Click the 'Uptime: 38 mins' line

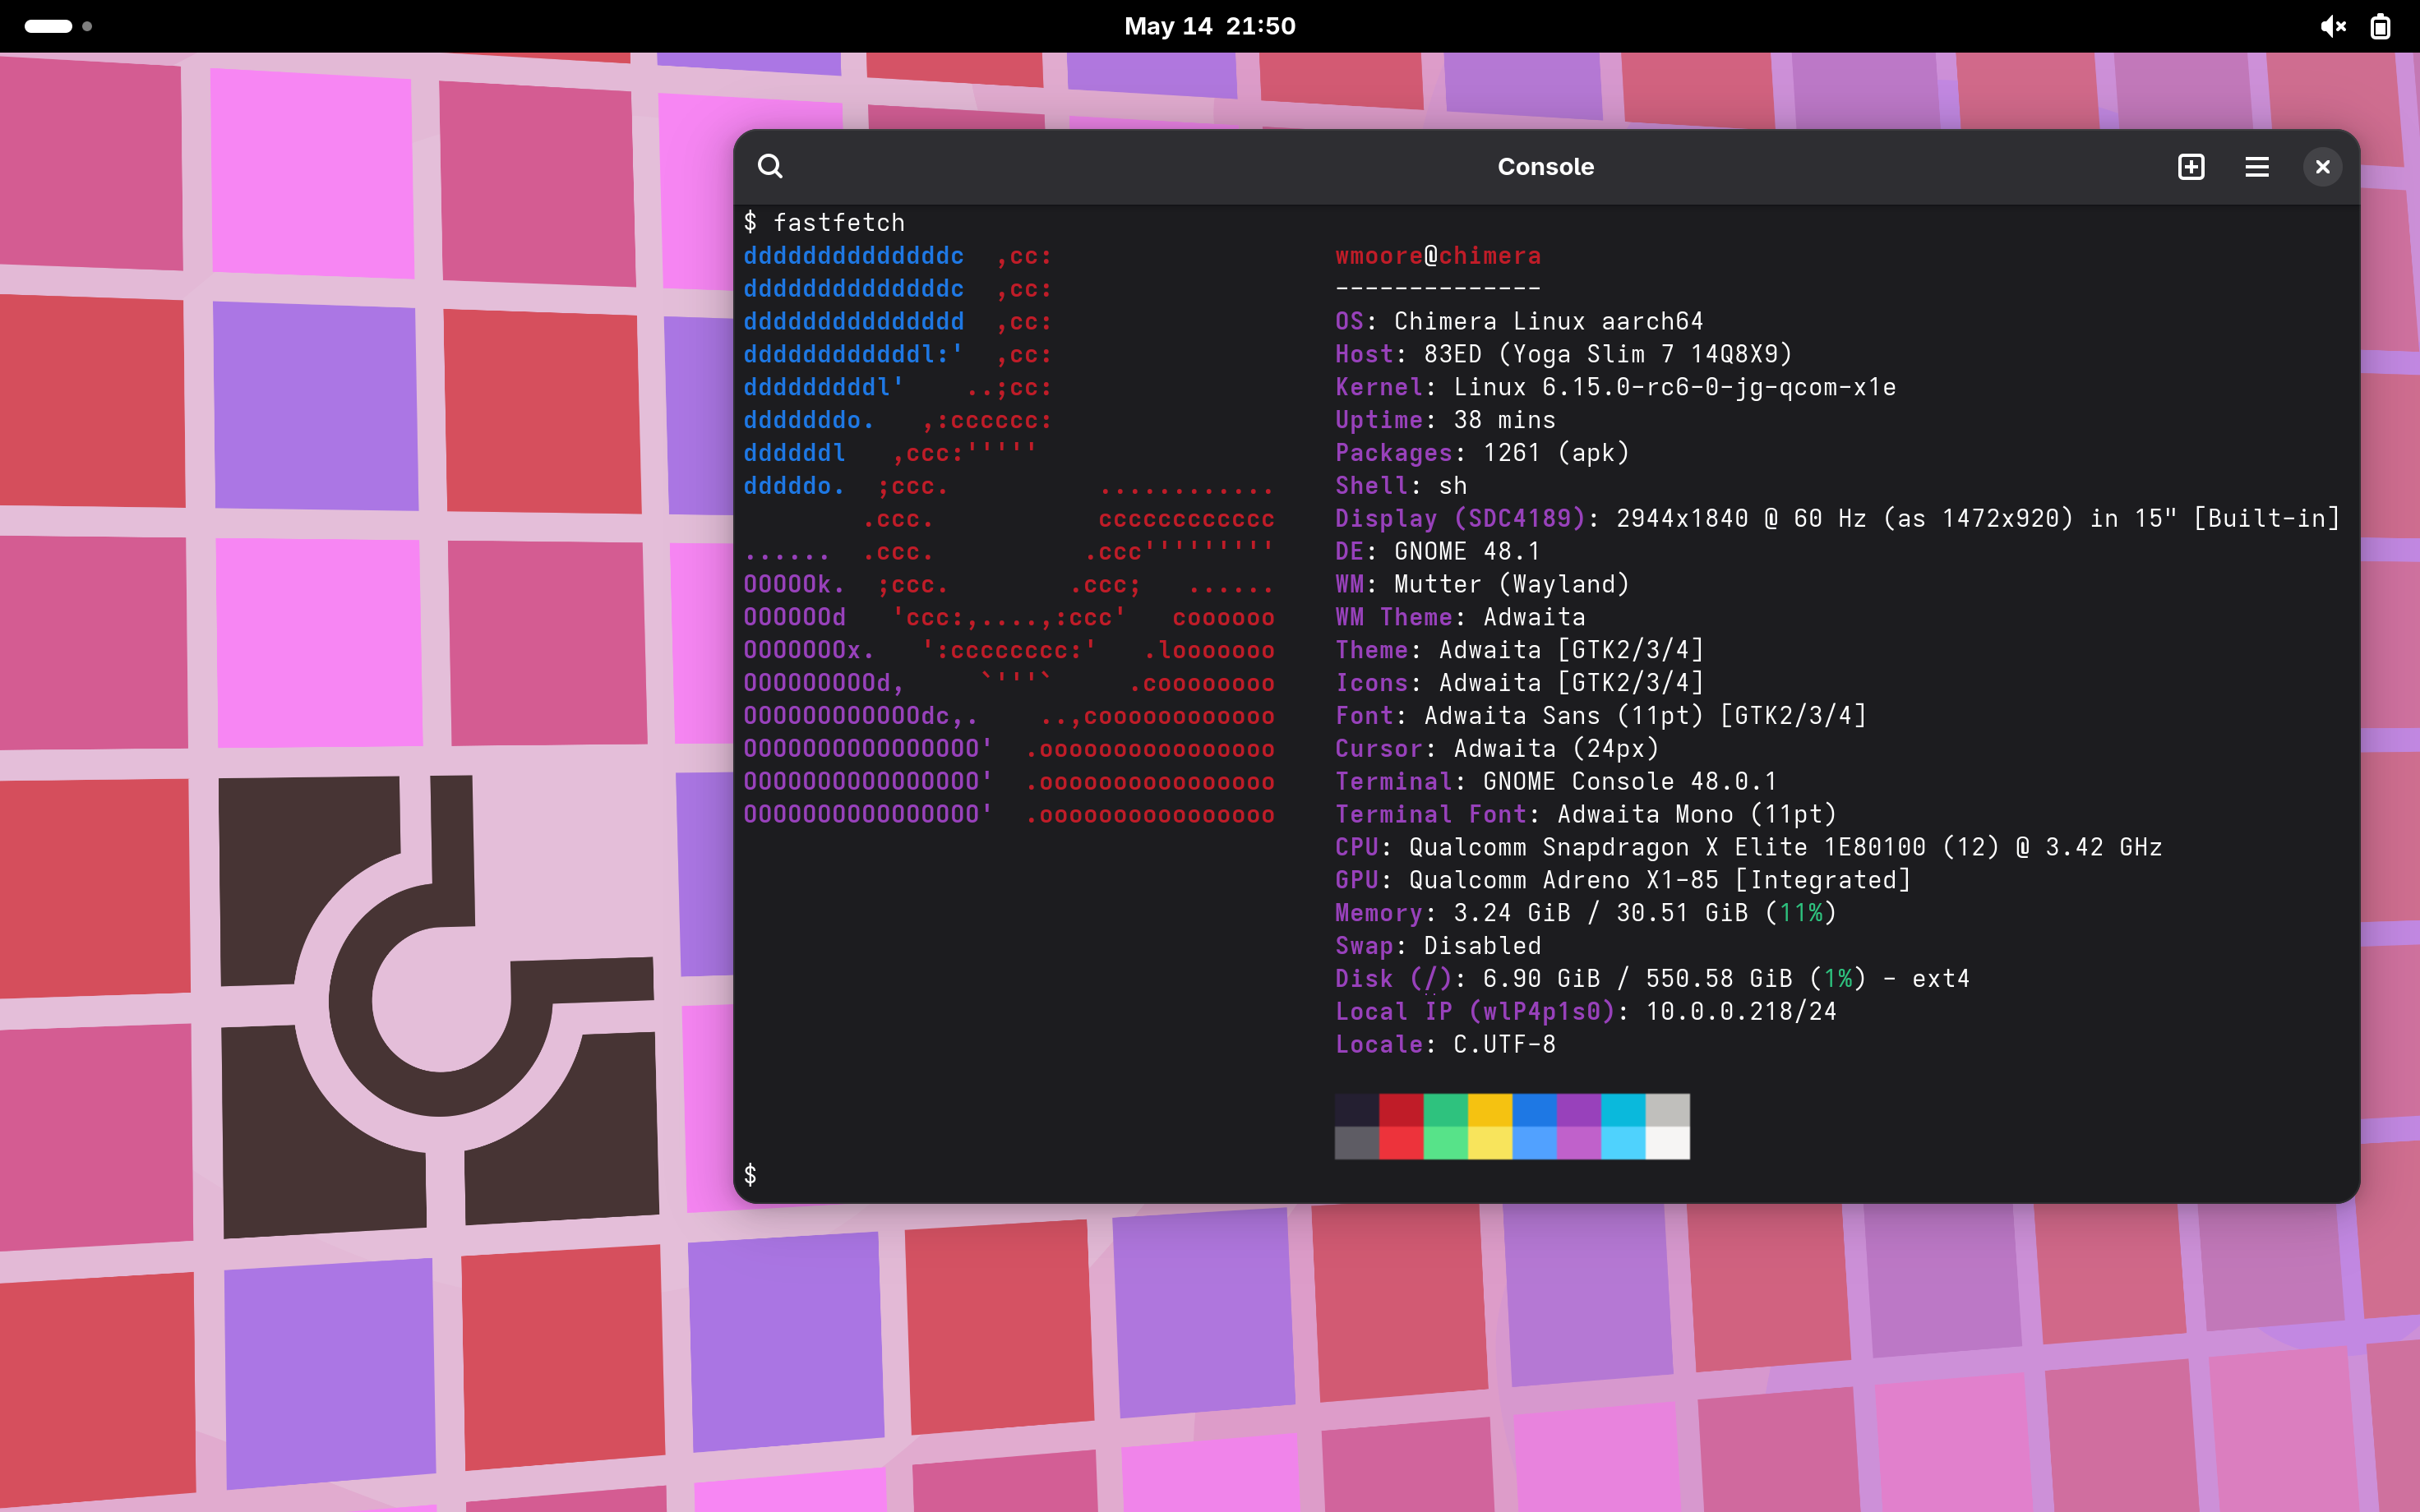point(1445,420)
